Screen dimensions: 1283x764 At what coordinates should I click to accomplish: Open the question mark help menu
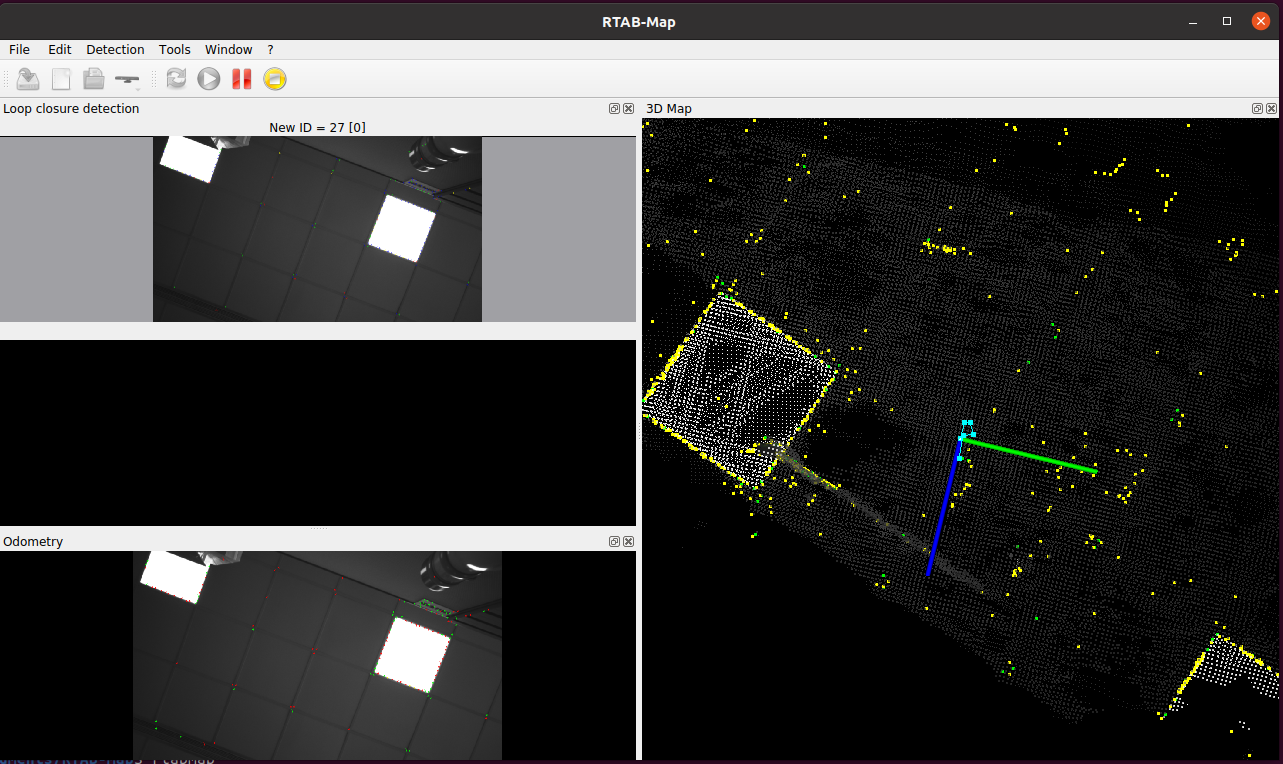270,49
